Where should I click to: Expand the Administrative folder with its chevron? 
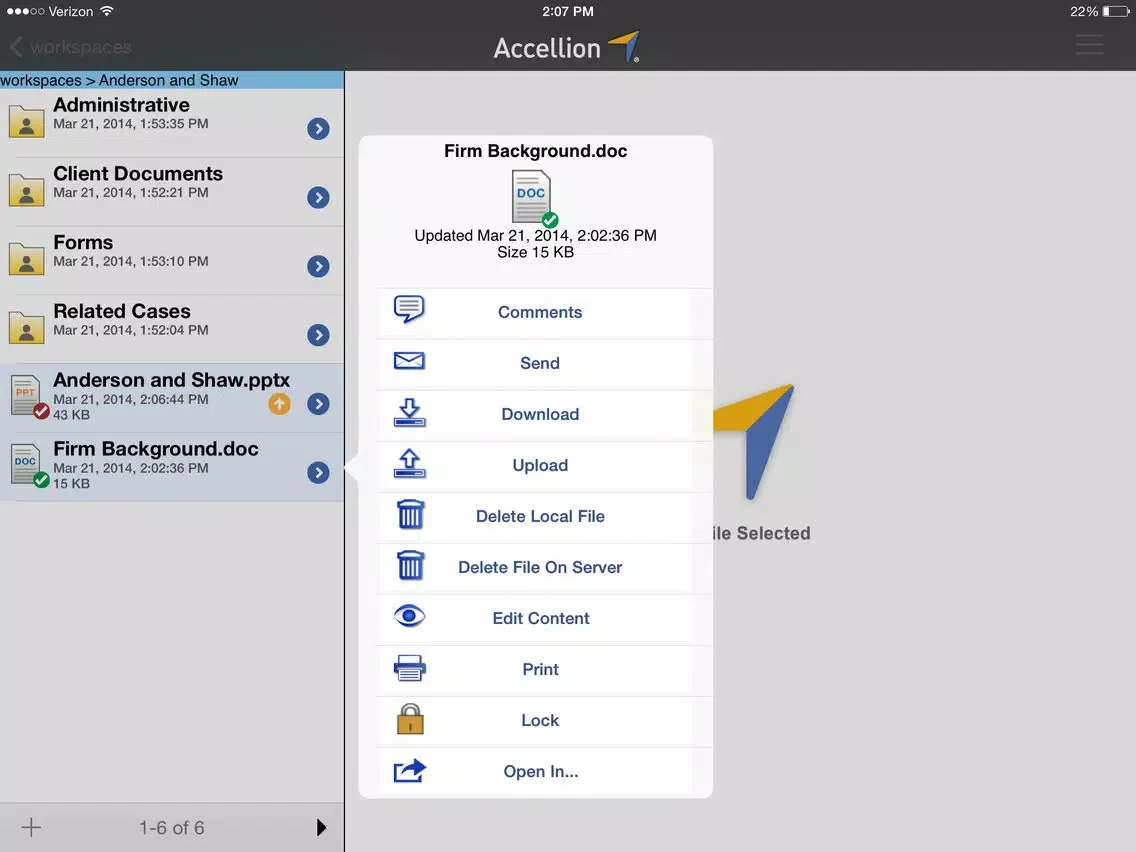click(x=318, y=128)
